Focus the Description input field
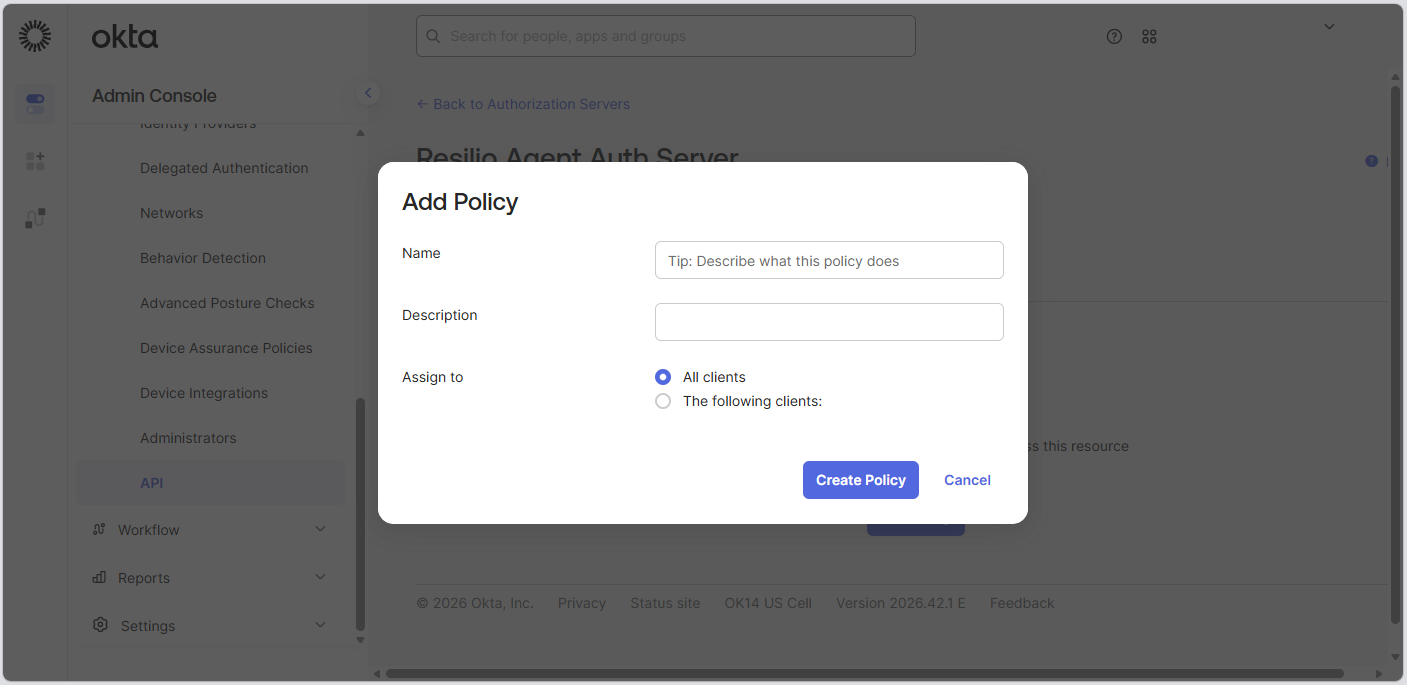Screen dimensions: 1407x685 pos(829,322)
